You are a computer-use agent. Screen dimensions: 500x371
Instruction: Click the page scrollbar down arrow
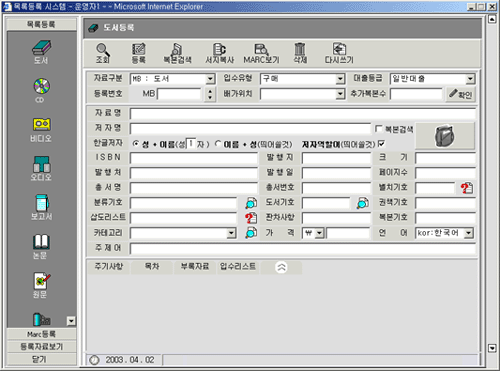click(x=492, y=348)
